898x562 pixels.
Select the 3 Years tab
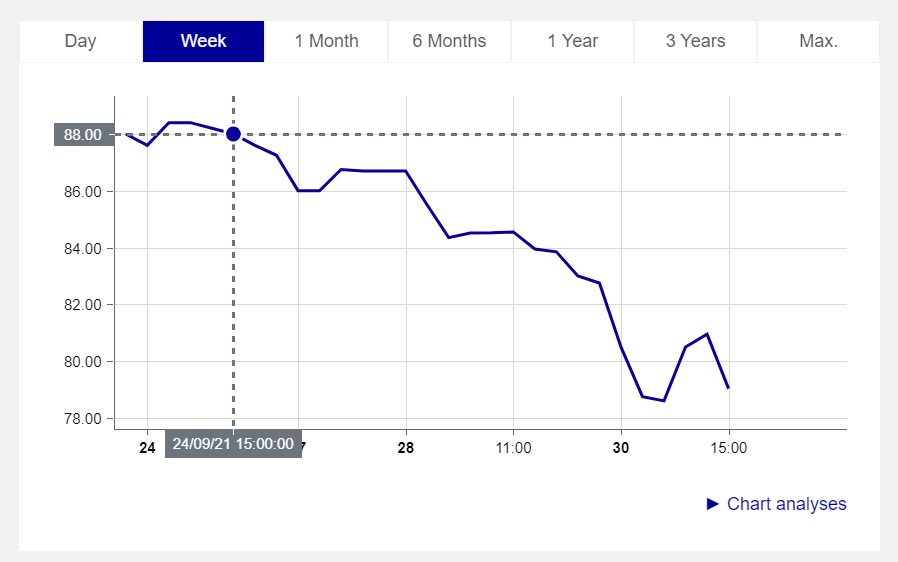[695, 41]
